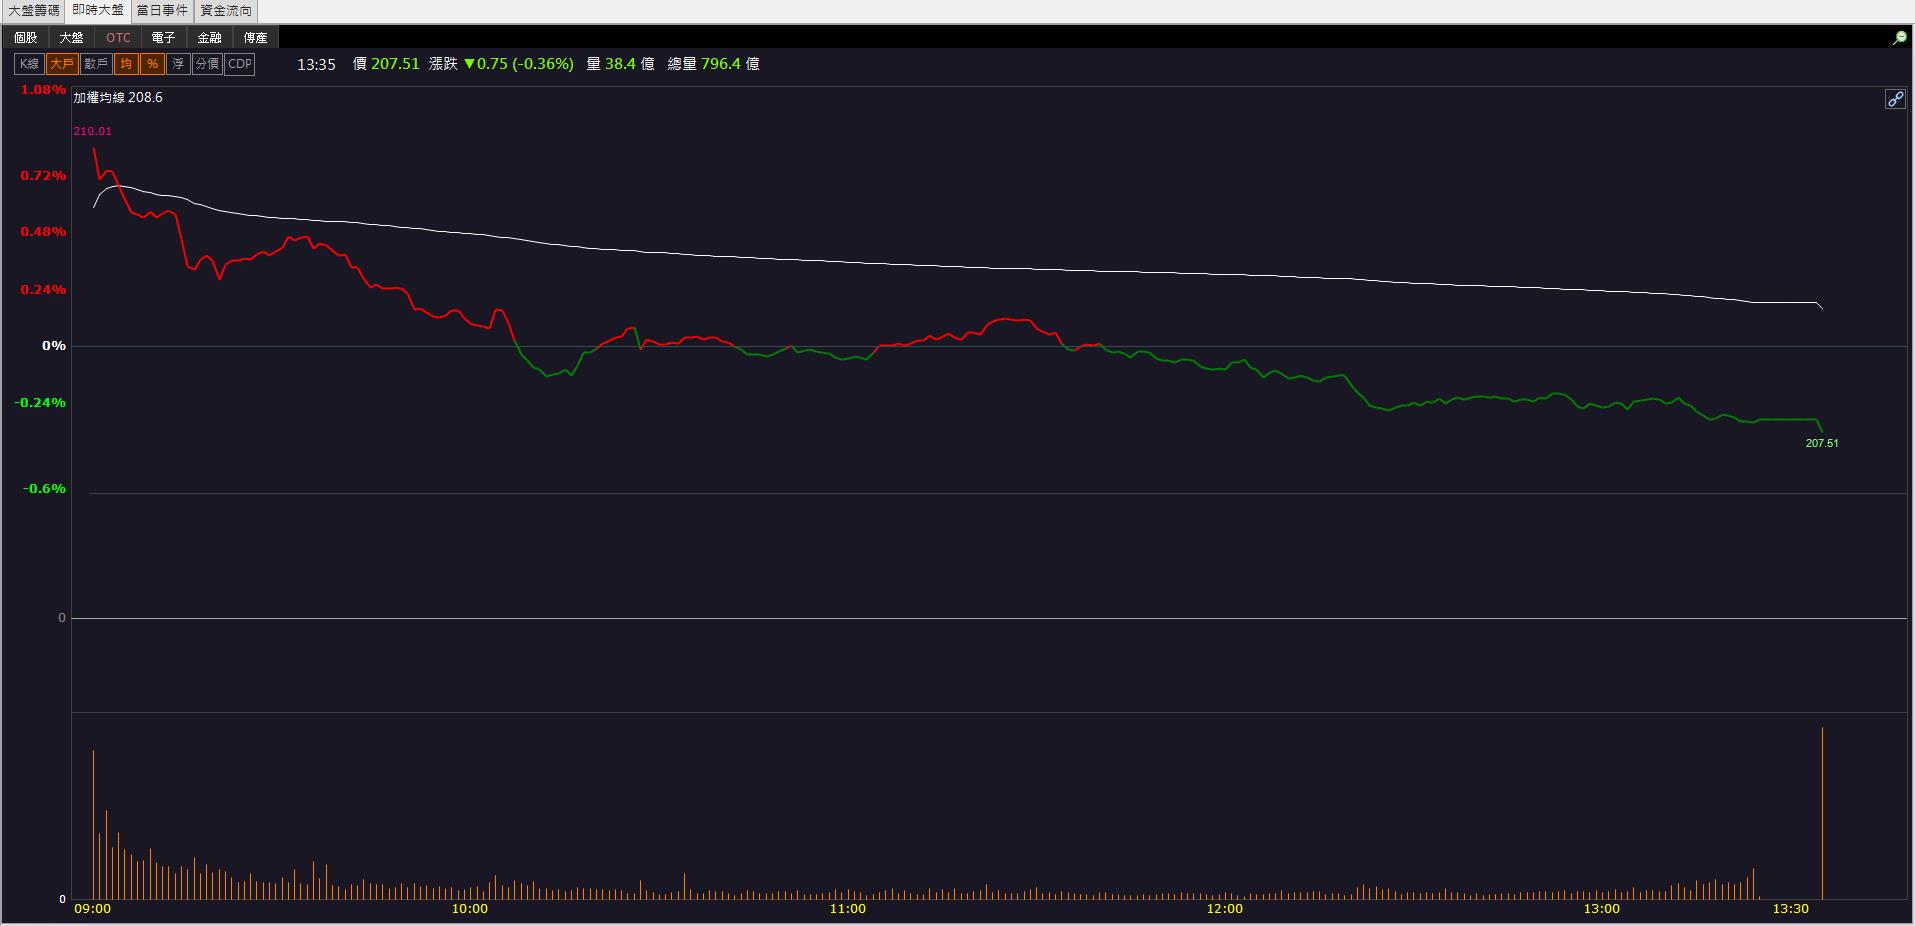The image size is (1915, 926).
Task: Toggle the 分價 price distribution button
Action: coord(207,64)
